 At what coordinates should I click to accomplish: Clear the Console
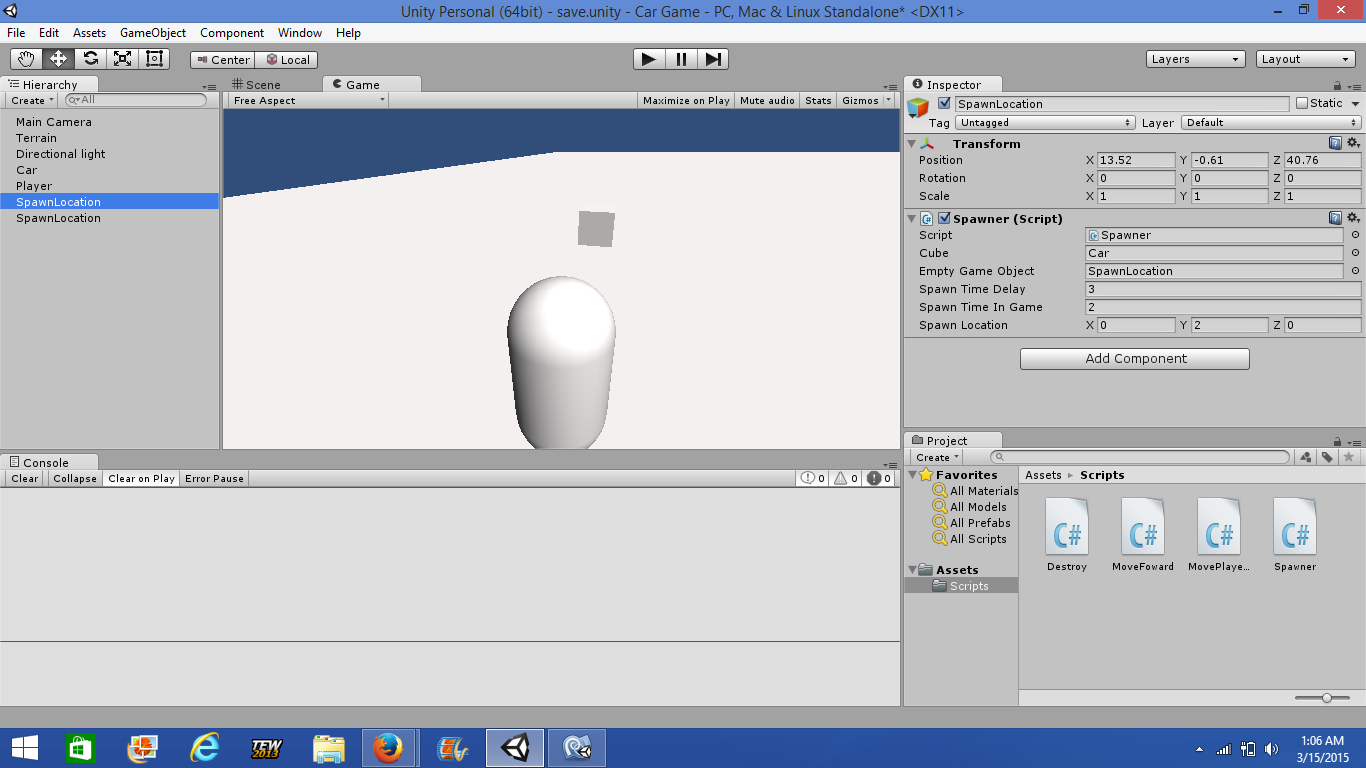click(25, 479)
